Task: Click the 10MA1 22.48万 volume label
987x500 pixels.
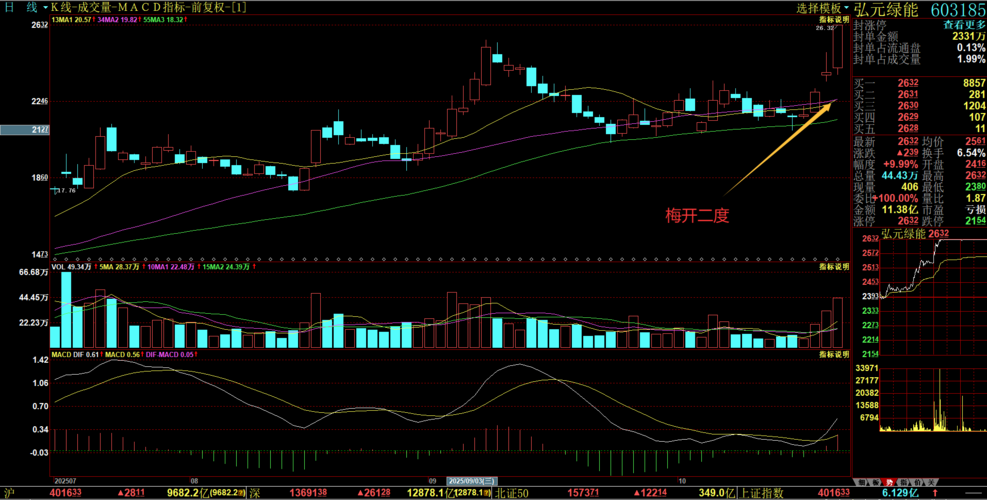Action: pos(171,267)
